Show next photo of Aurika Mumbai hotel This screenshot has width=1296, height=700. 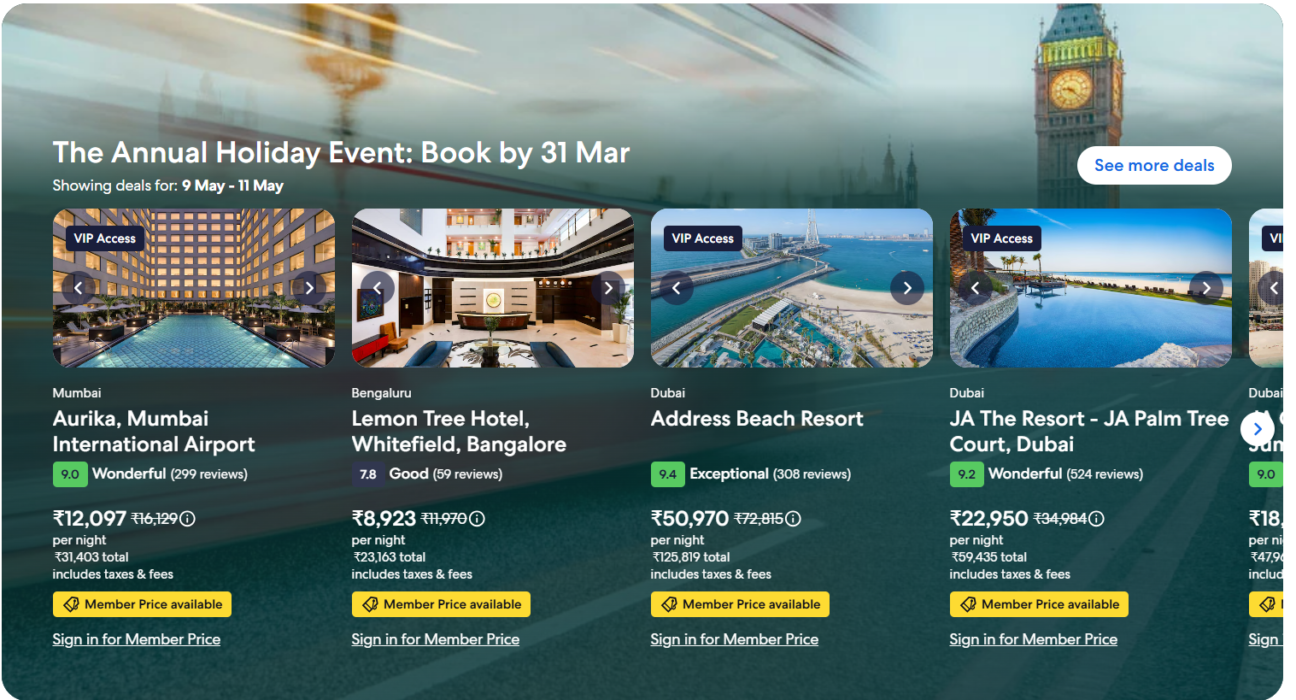point(310,288)
